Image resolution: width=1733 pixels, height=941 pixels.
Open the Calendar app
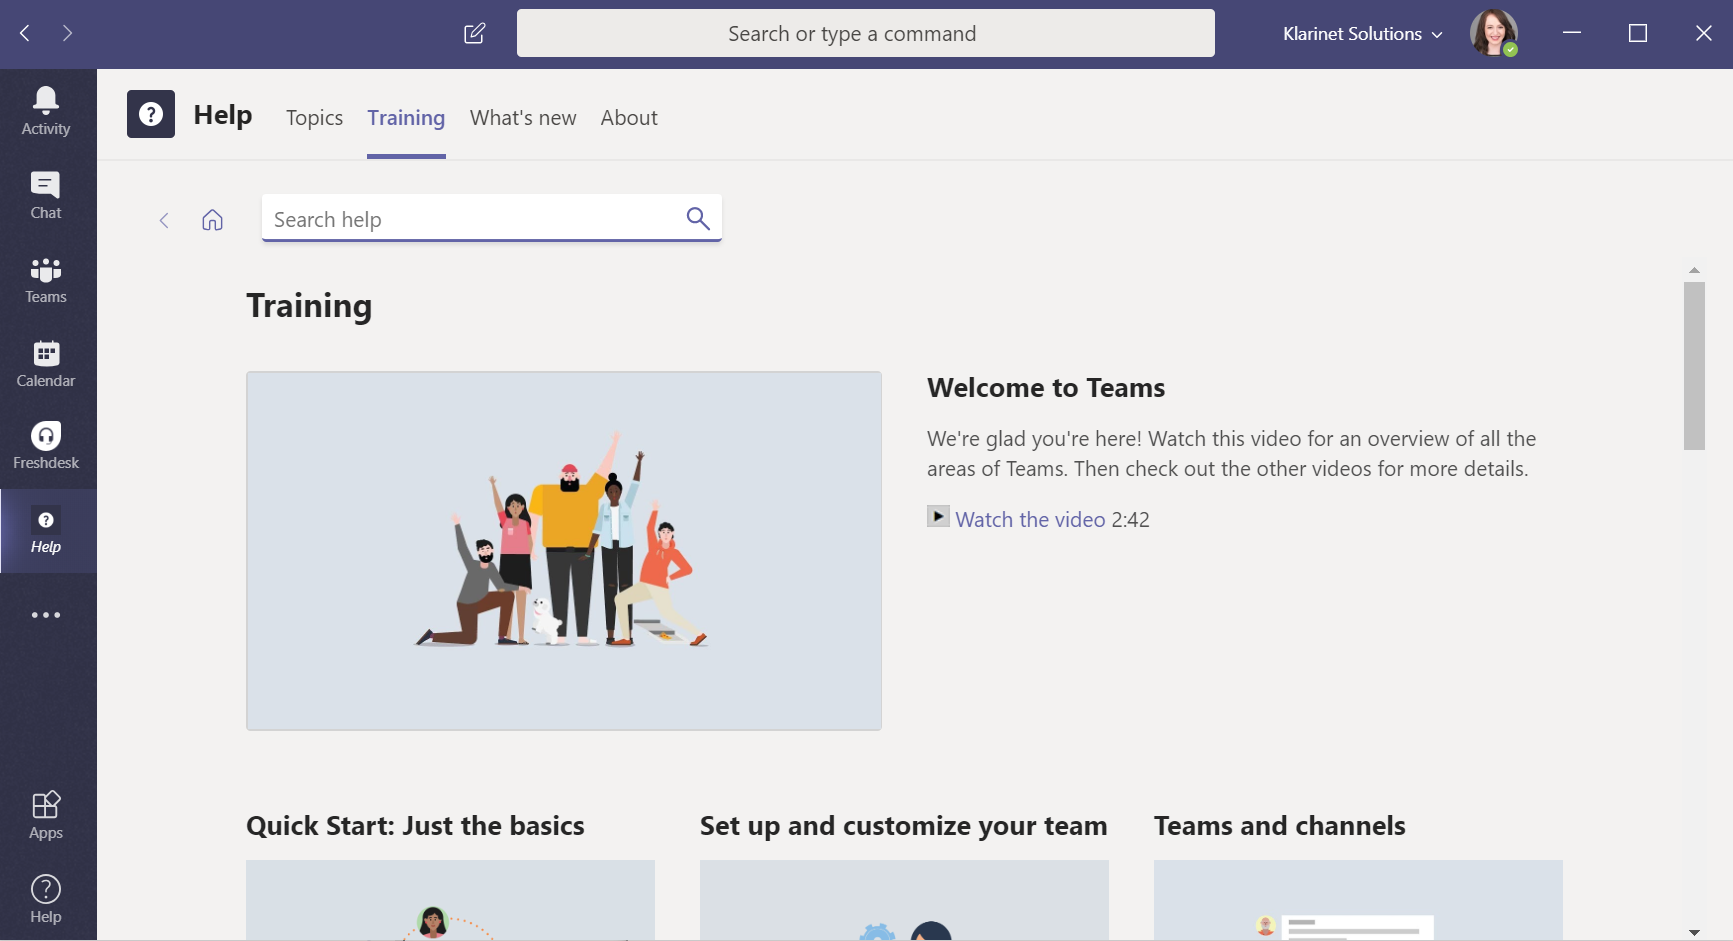46,363
